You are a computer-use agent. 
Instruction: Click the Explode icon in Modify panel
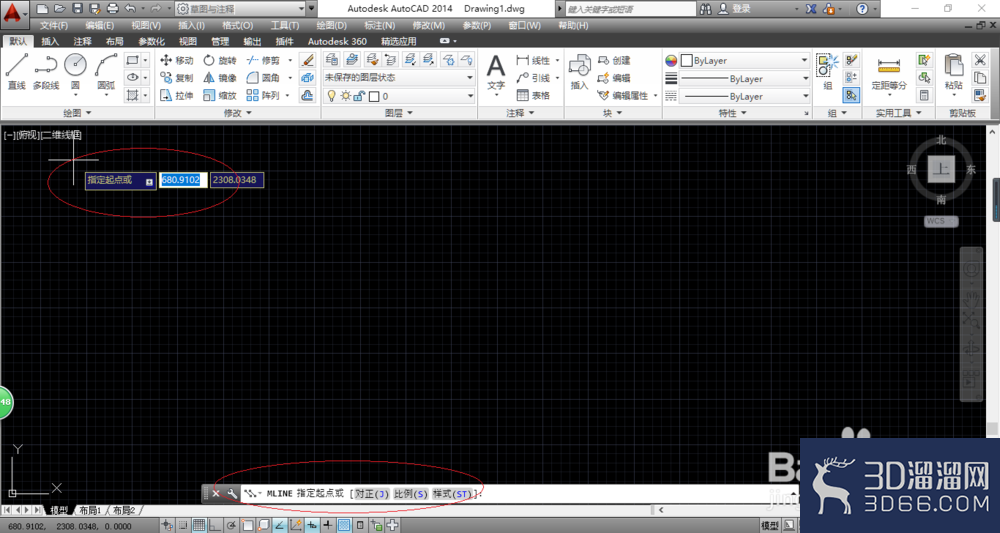tap(307, 78)
